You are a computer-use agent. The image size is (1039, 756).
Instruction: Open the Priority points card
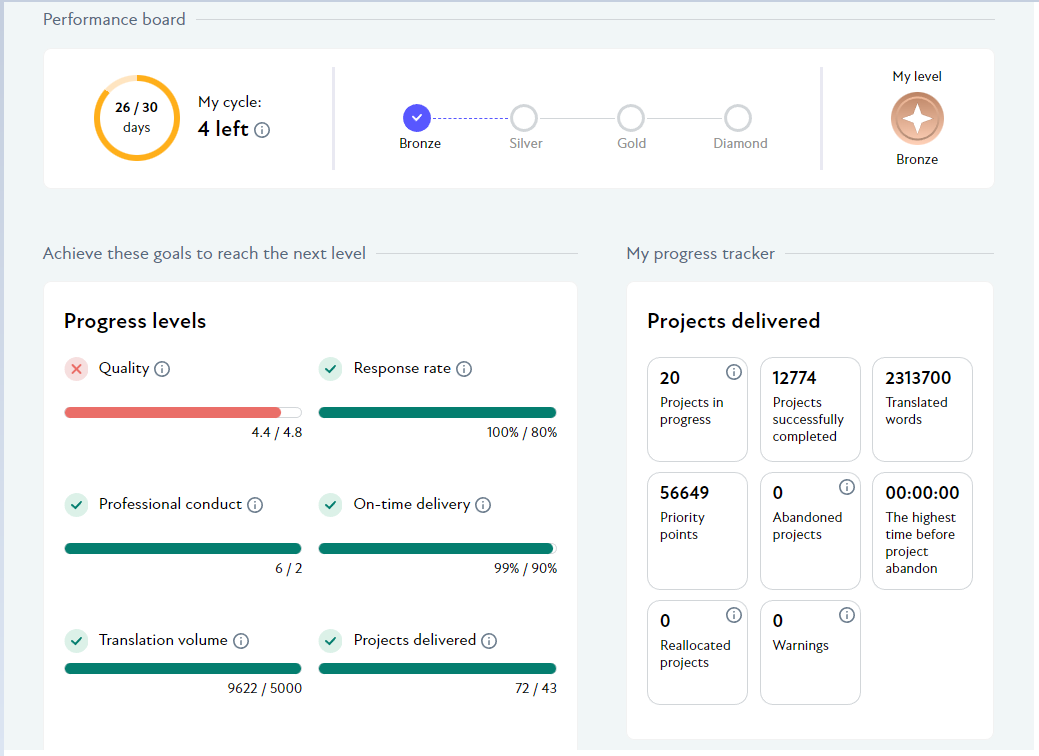tap(697, 530)
